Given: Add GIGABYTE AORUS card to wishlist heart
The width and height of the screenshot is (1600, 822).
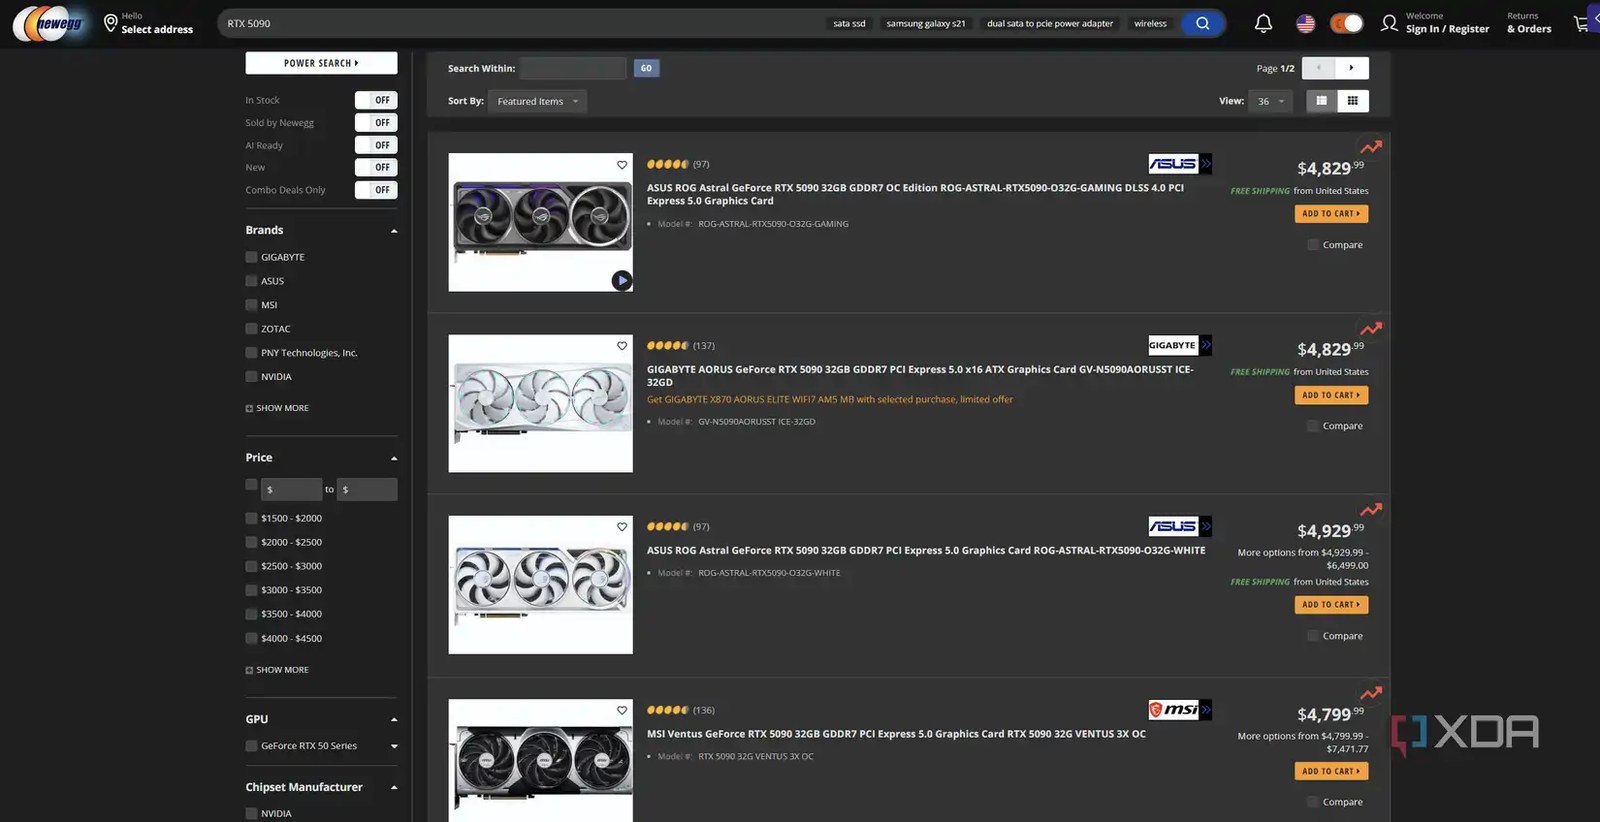Looking at the screenshot, I should coord(622,346).
